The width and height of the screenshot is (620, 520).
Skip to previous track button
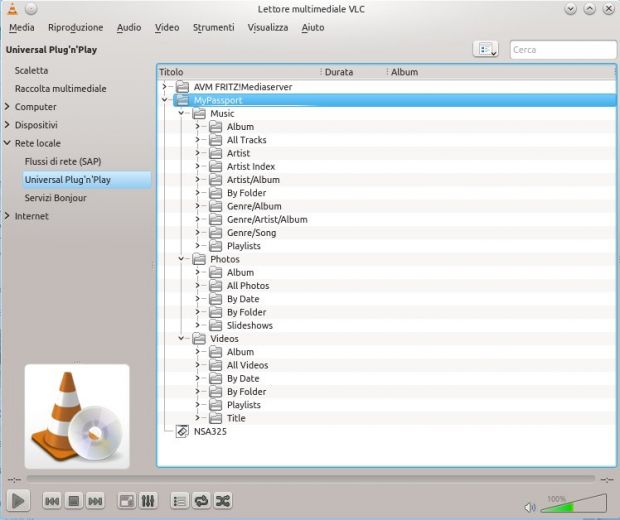[52, 501]
